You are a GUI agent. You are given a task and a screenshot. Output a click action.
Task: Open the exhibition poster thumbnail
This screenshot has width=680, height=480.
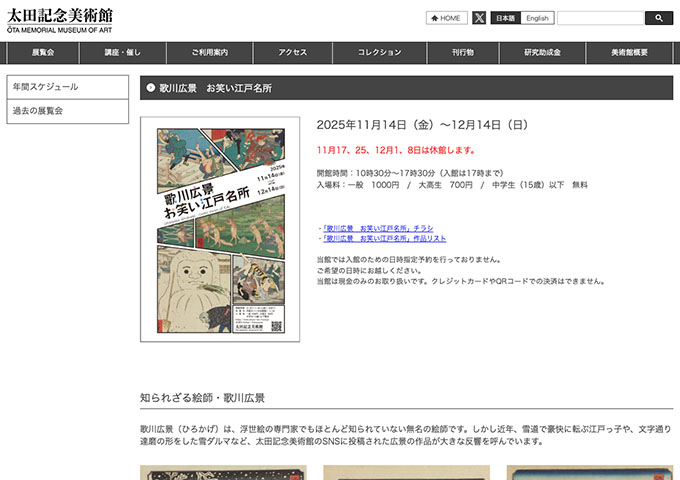pos(220,229)
